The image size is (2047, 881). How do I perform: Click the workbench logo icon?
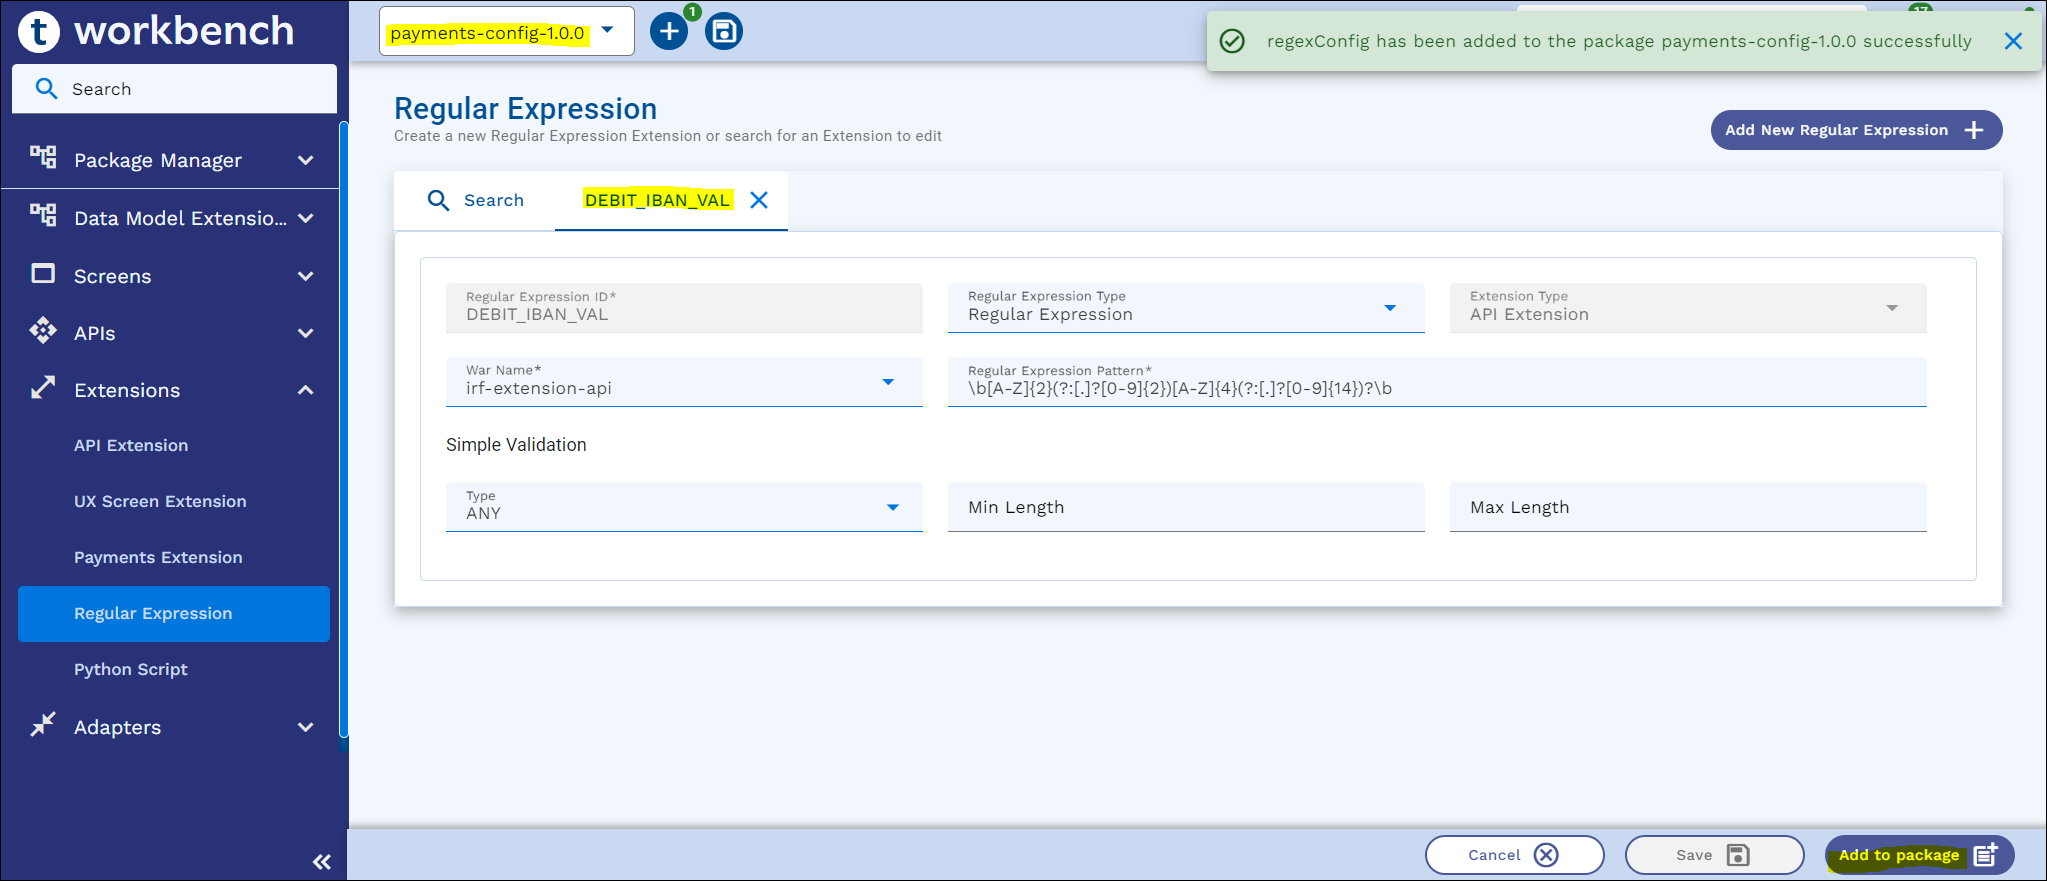(39, 32)
